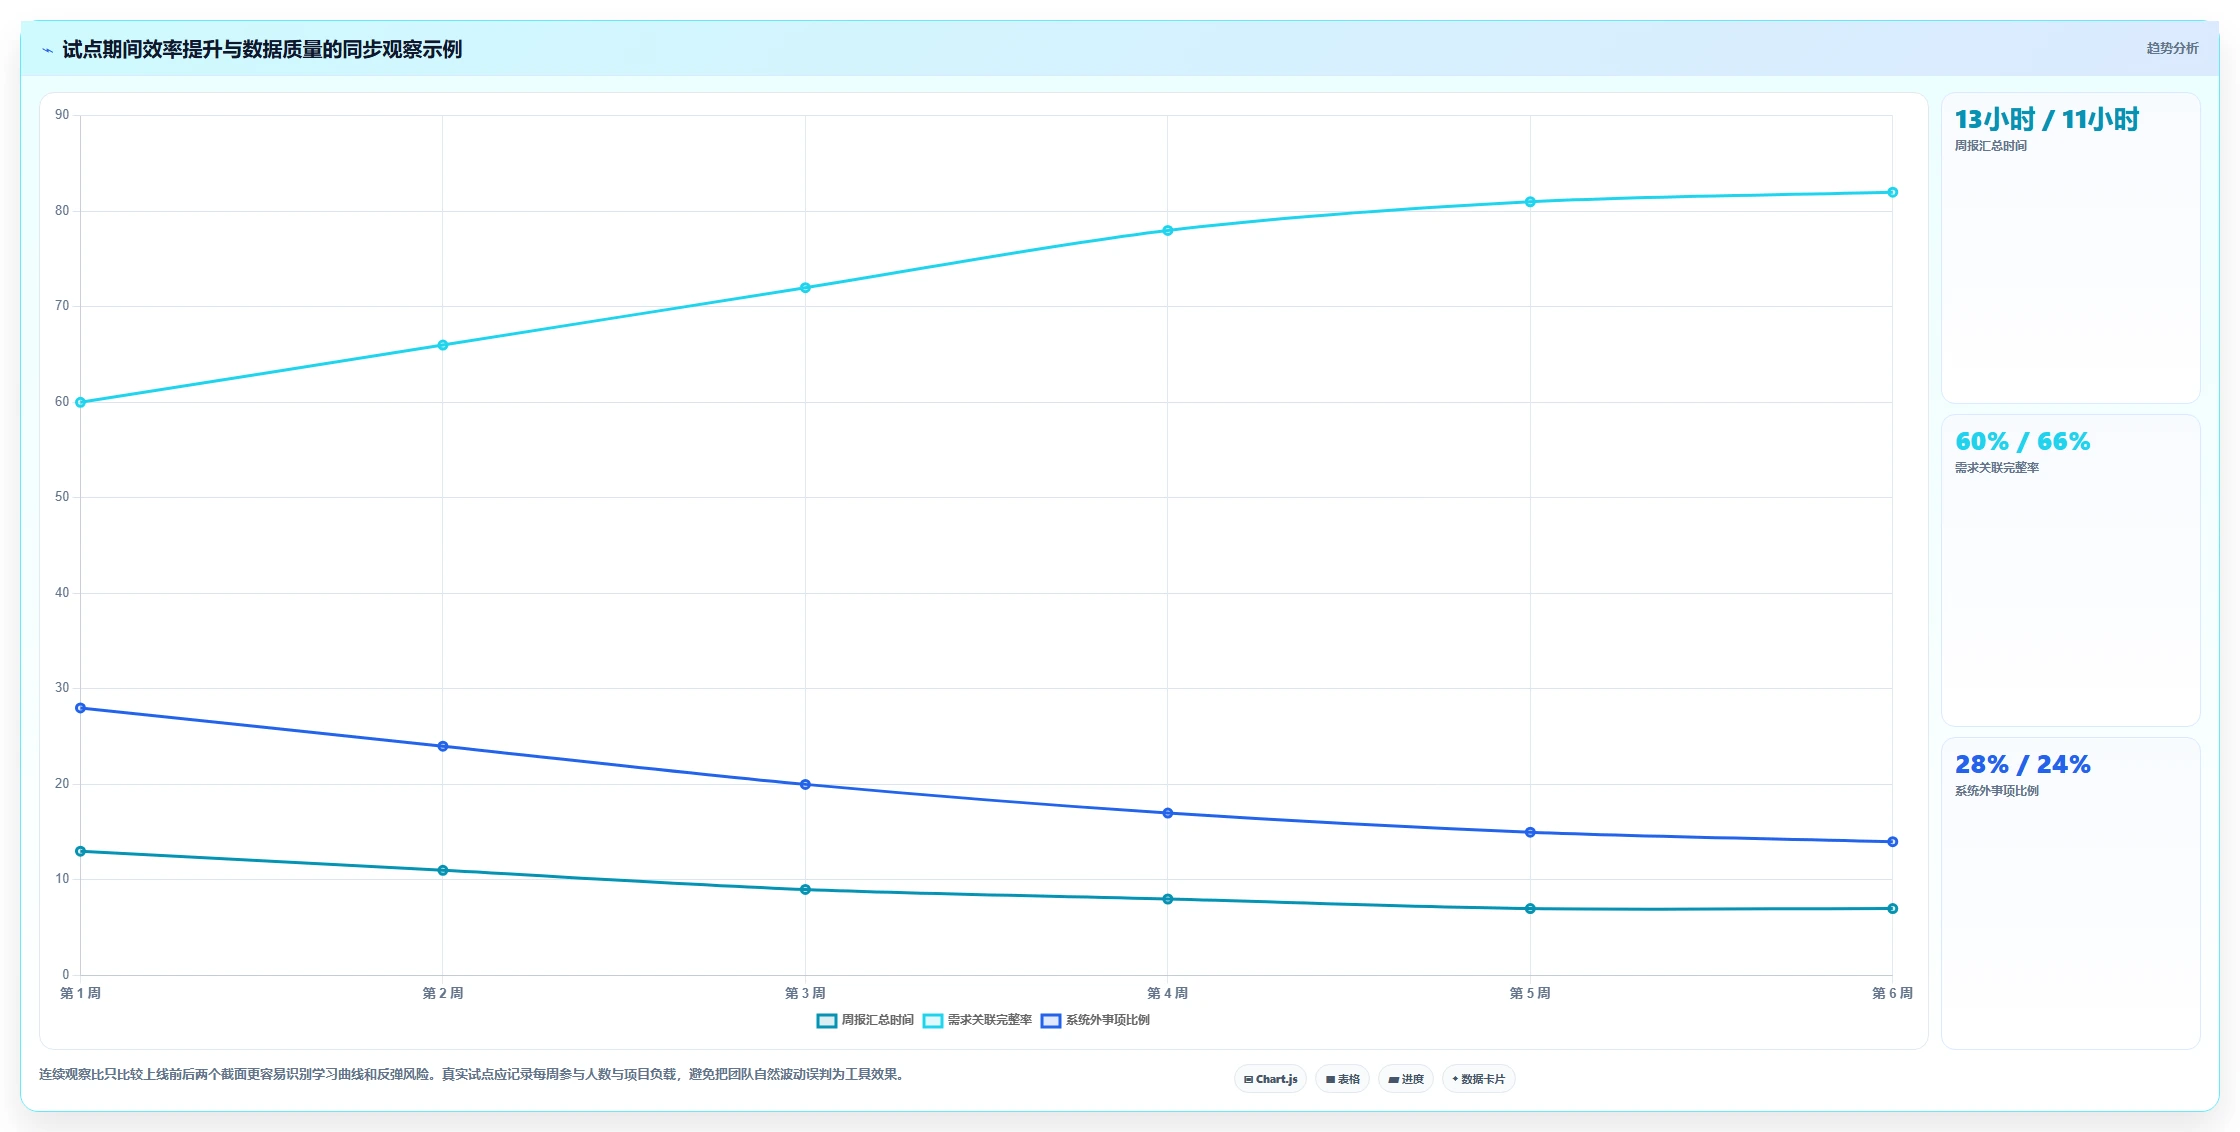Select 需求关联完整率 point at 第 4 周 (78)
This screenshot has height=1132, width=2240.
[x=1168, y=231]
